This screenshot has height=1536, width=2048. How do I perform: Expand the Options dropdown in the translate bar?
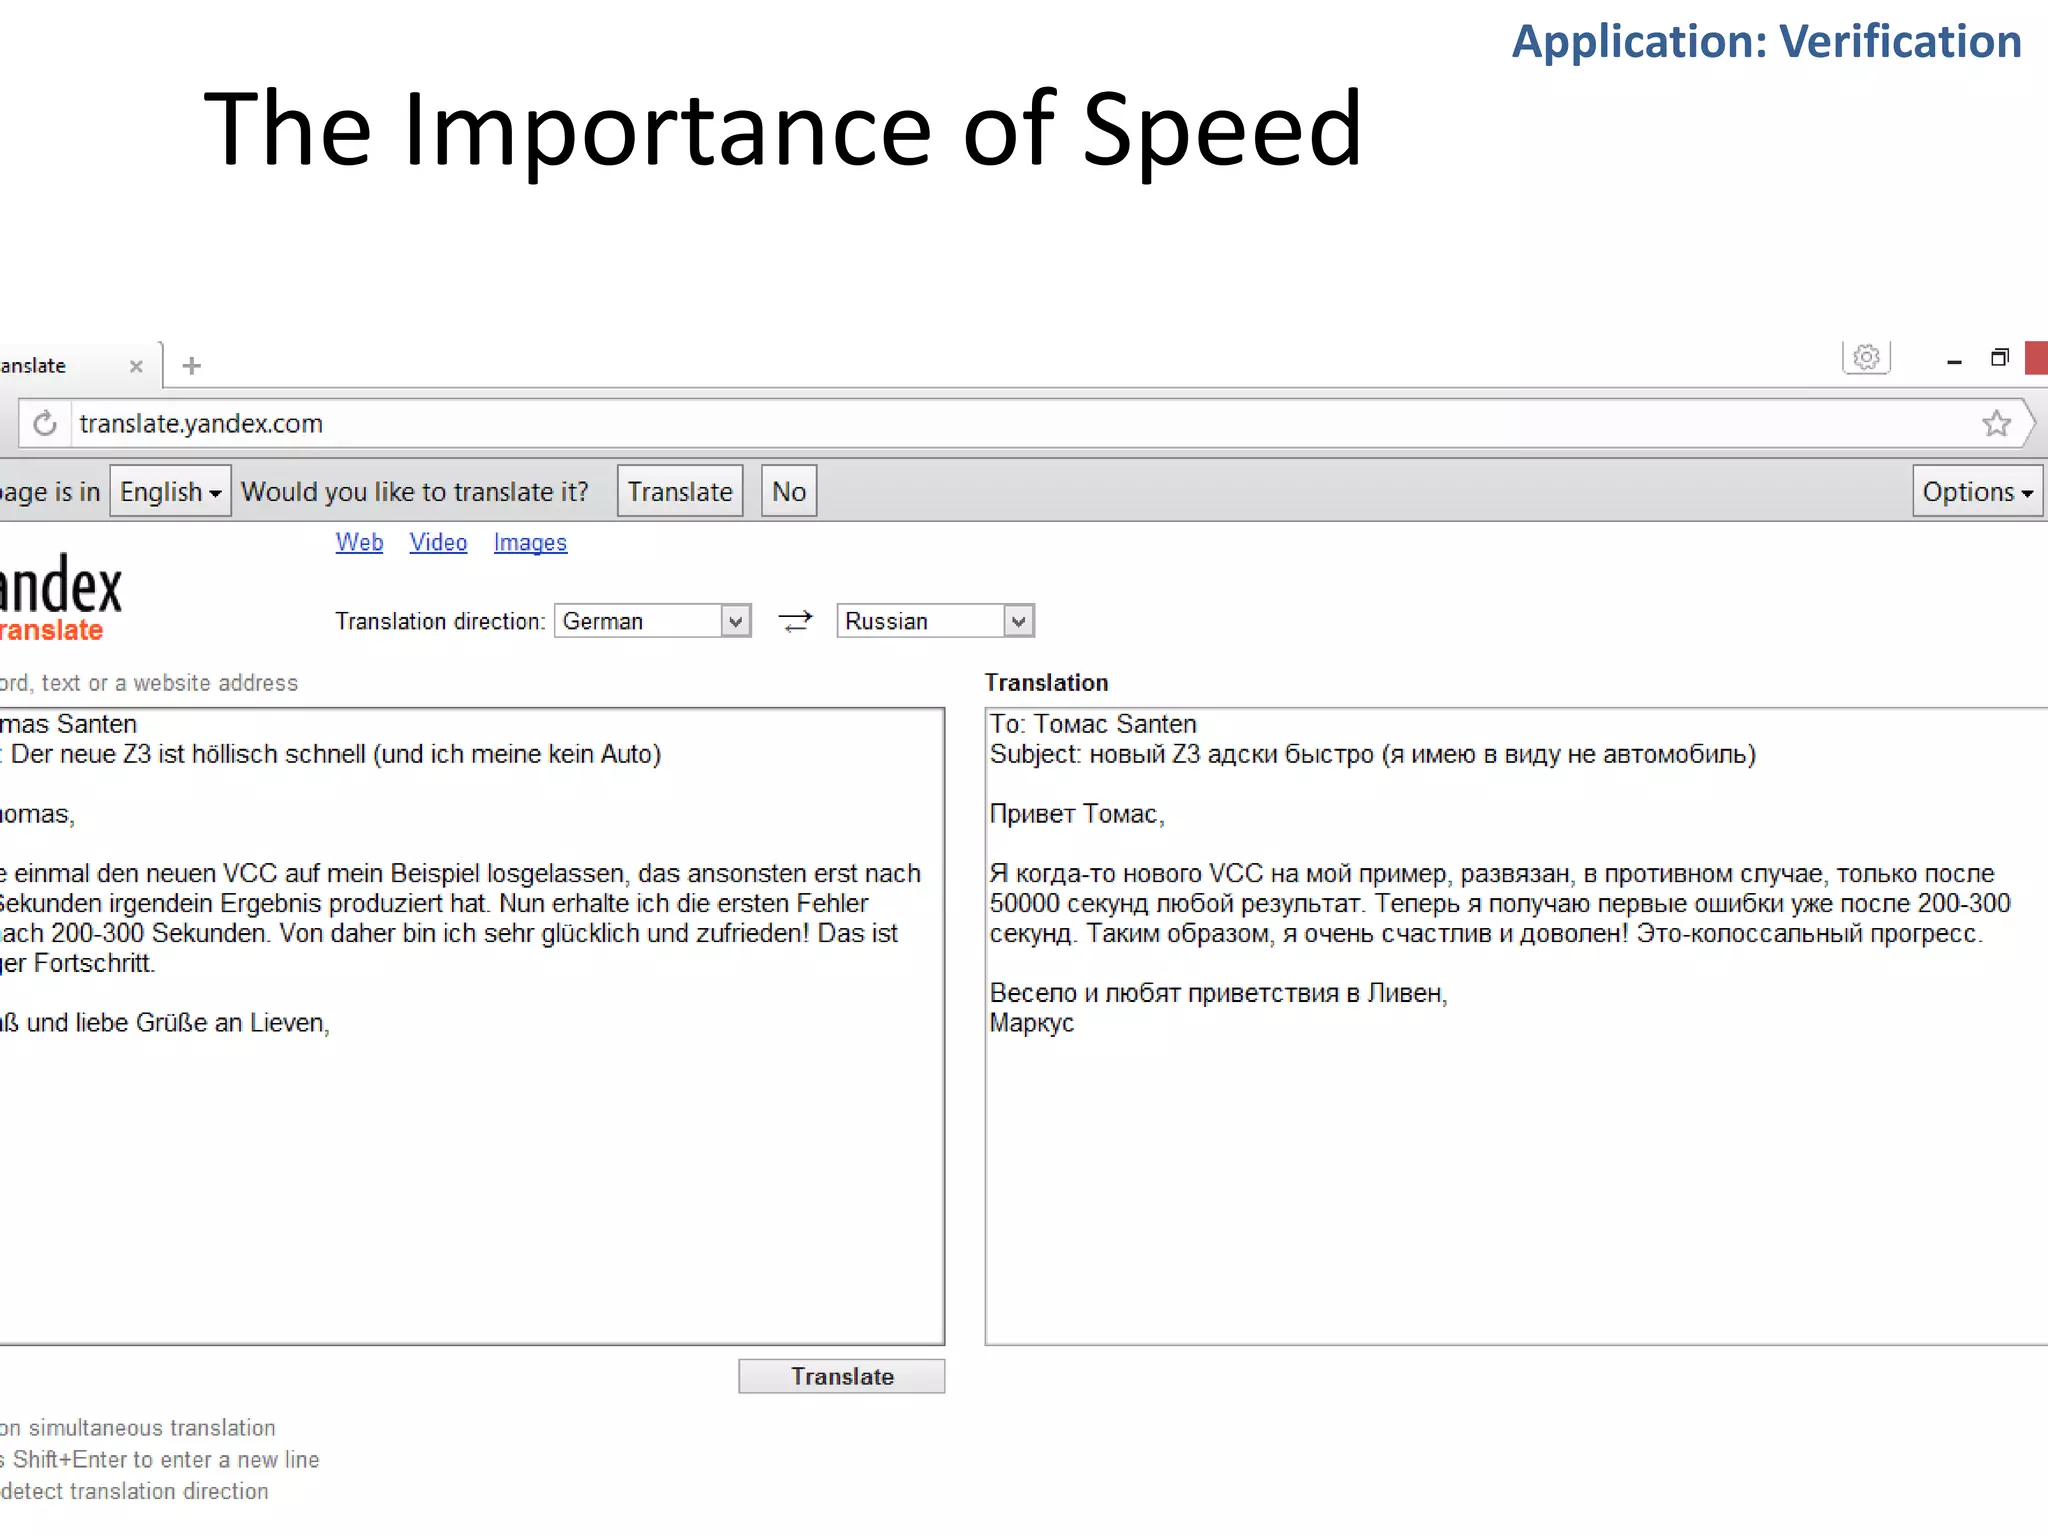[1977, 491]
